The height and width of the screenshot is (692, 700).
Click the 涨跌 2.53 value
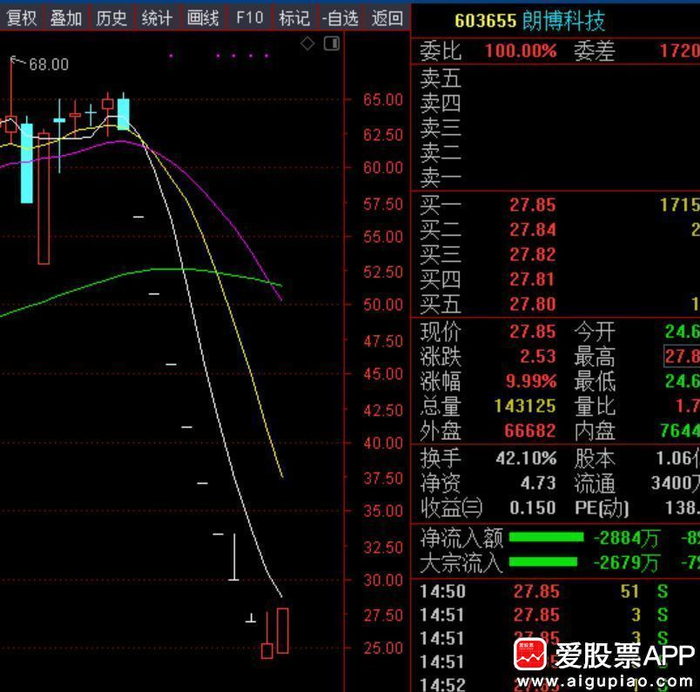[x=538, y=357]
